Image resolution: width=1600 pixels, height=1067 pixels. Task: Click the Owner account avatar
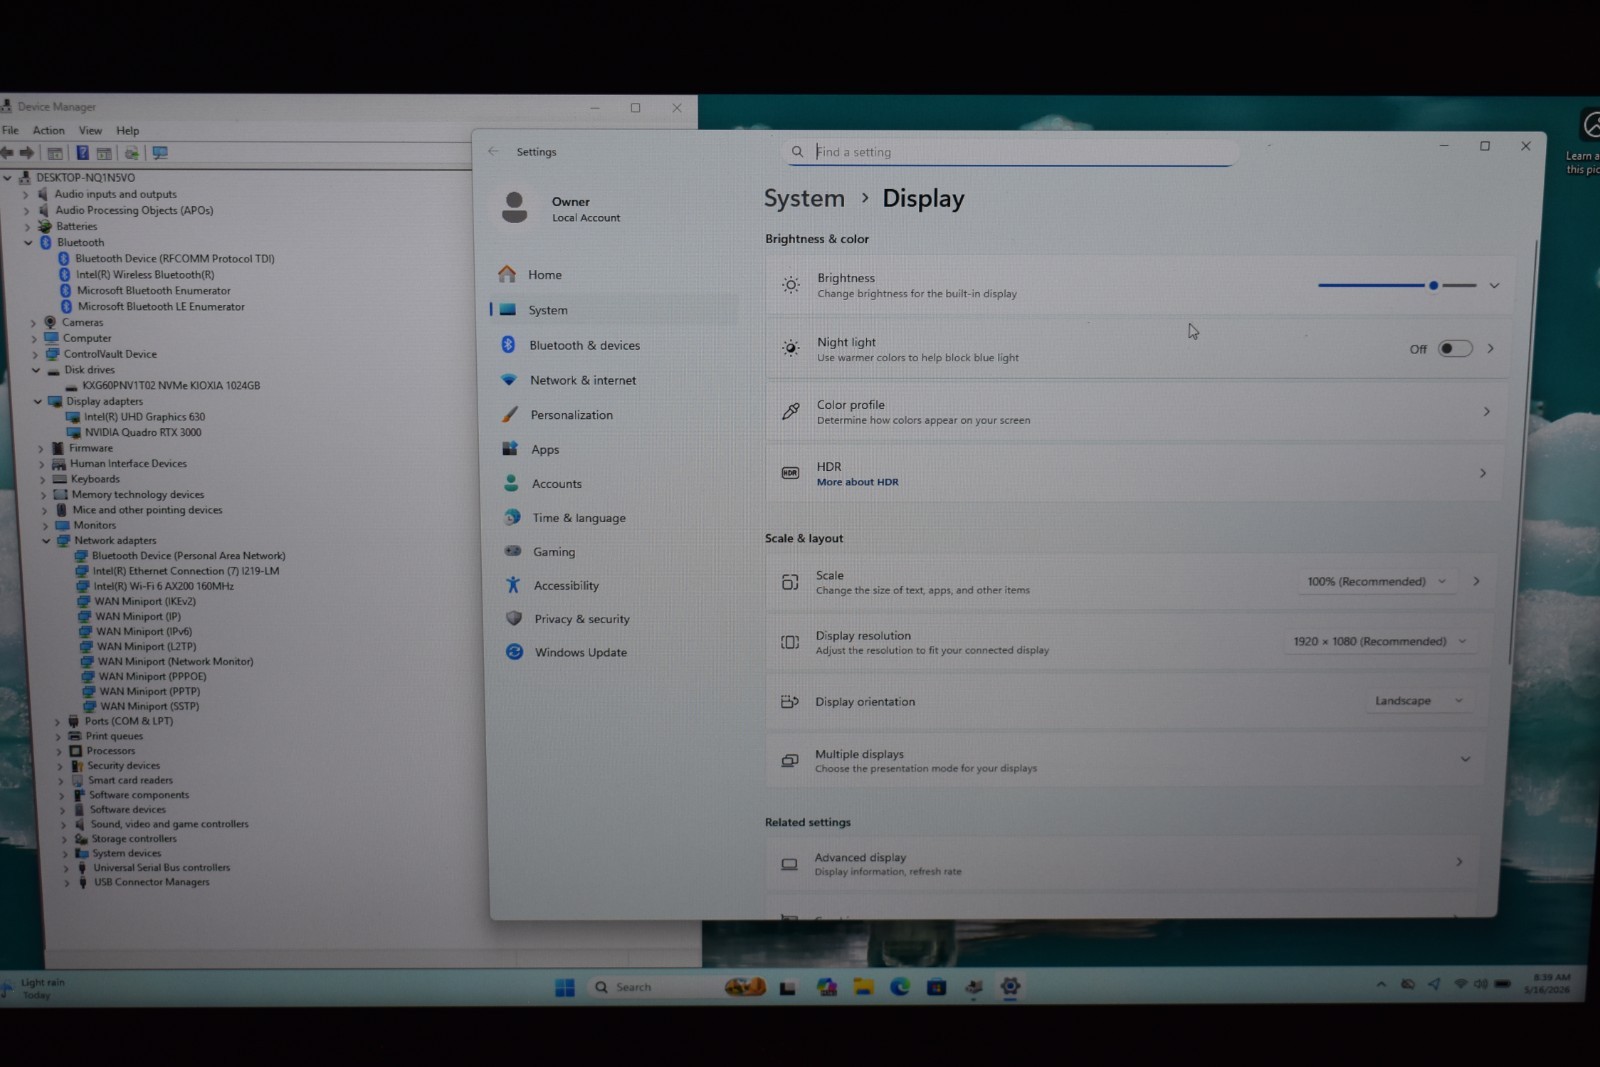pyautogui.click(x=515, y=207)
